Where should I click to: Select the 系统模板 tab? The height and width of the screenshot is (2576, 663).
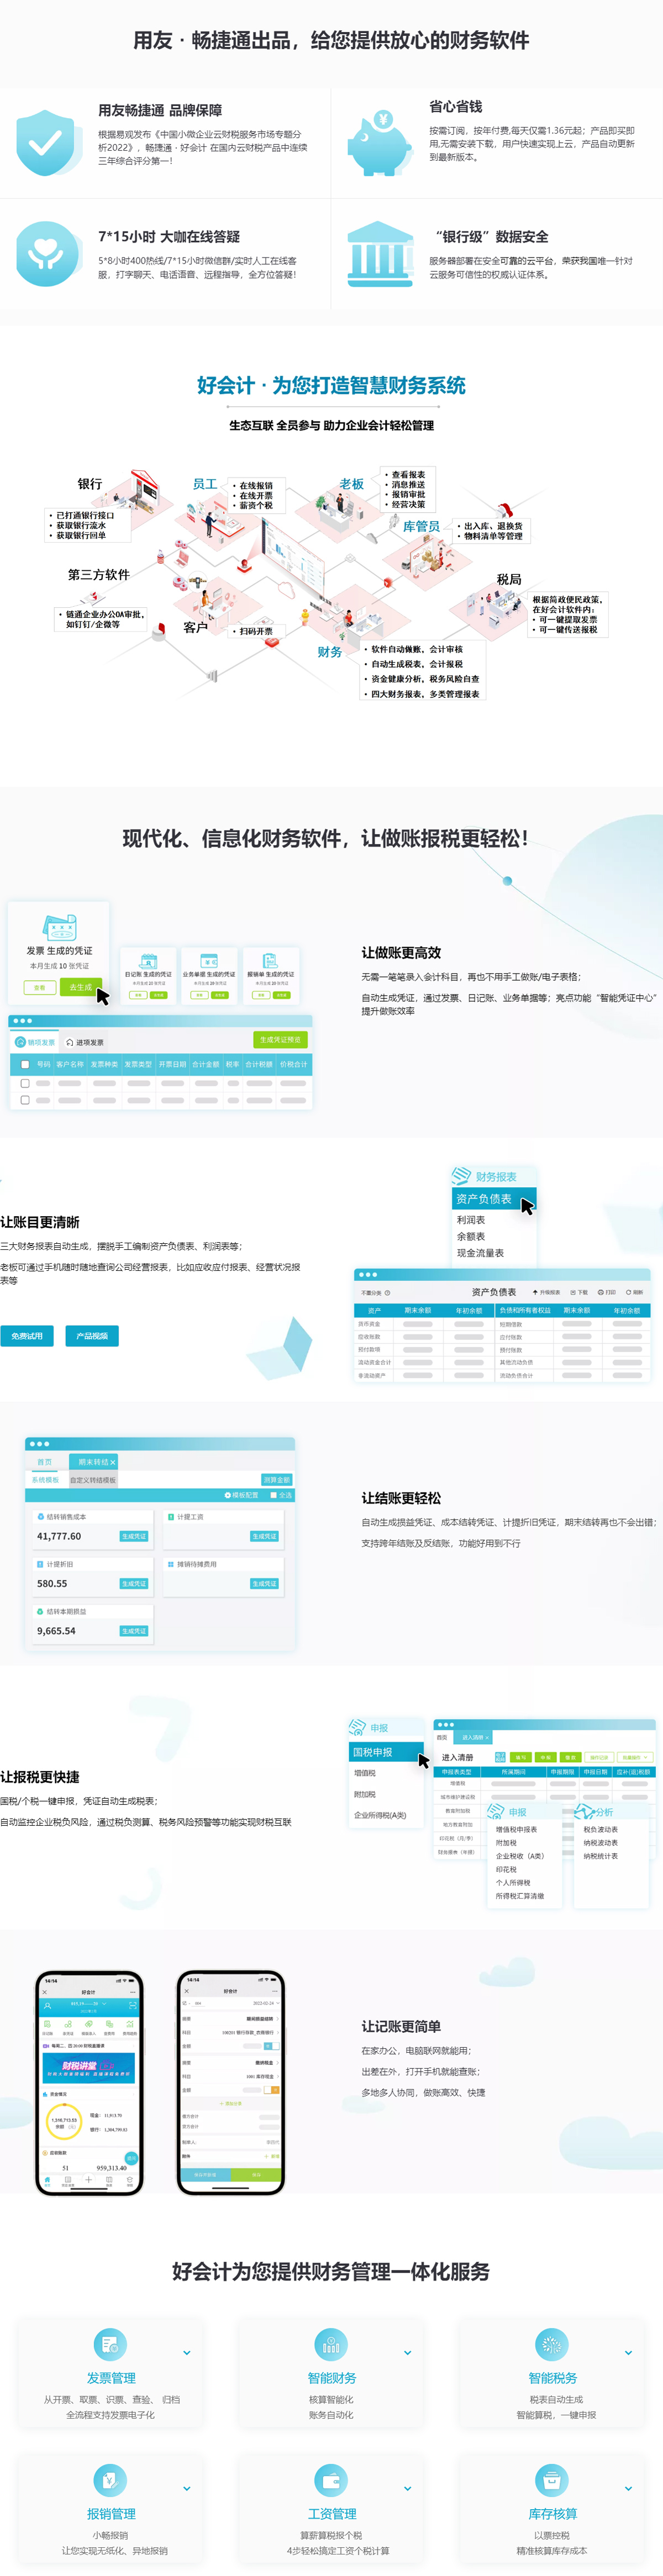[45, 1480]
